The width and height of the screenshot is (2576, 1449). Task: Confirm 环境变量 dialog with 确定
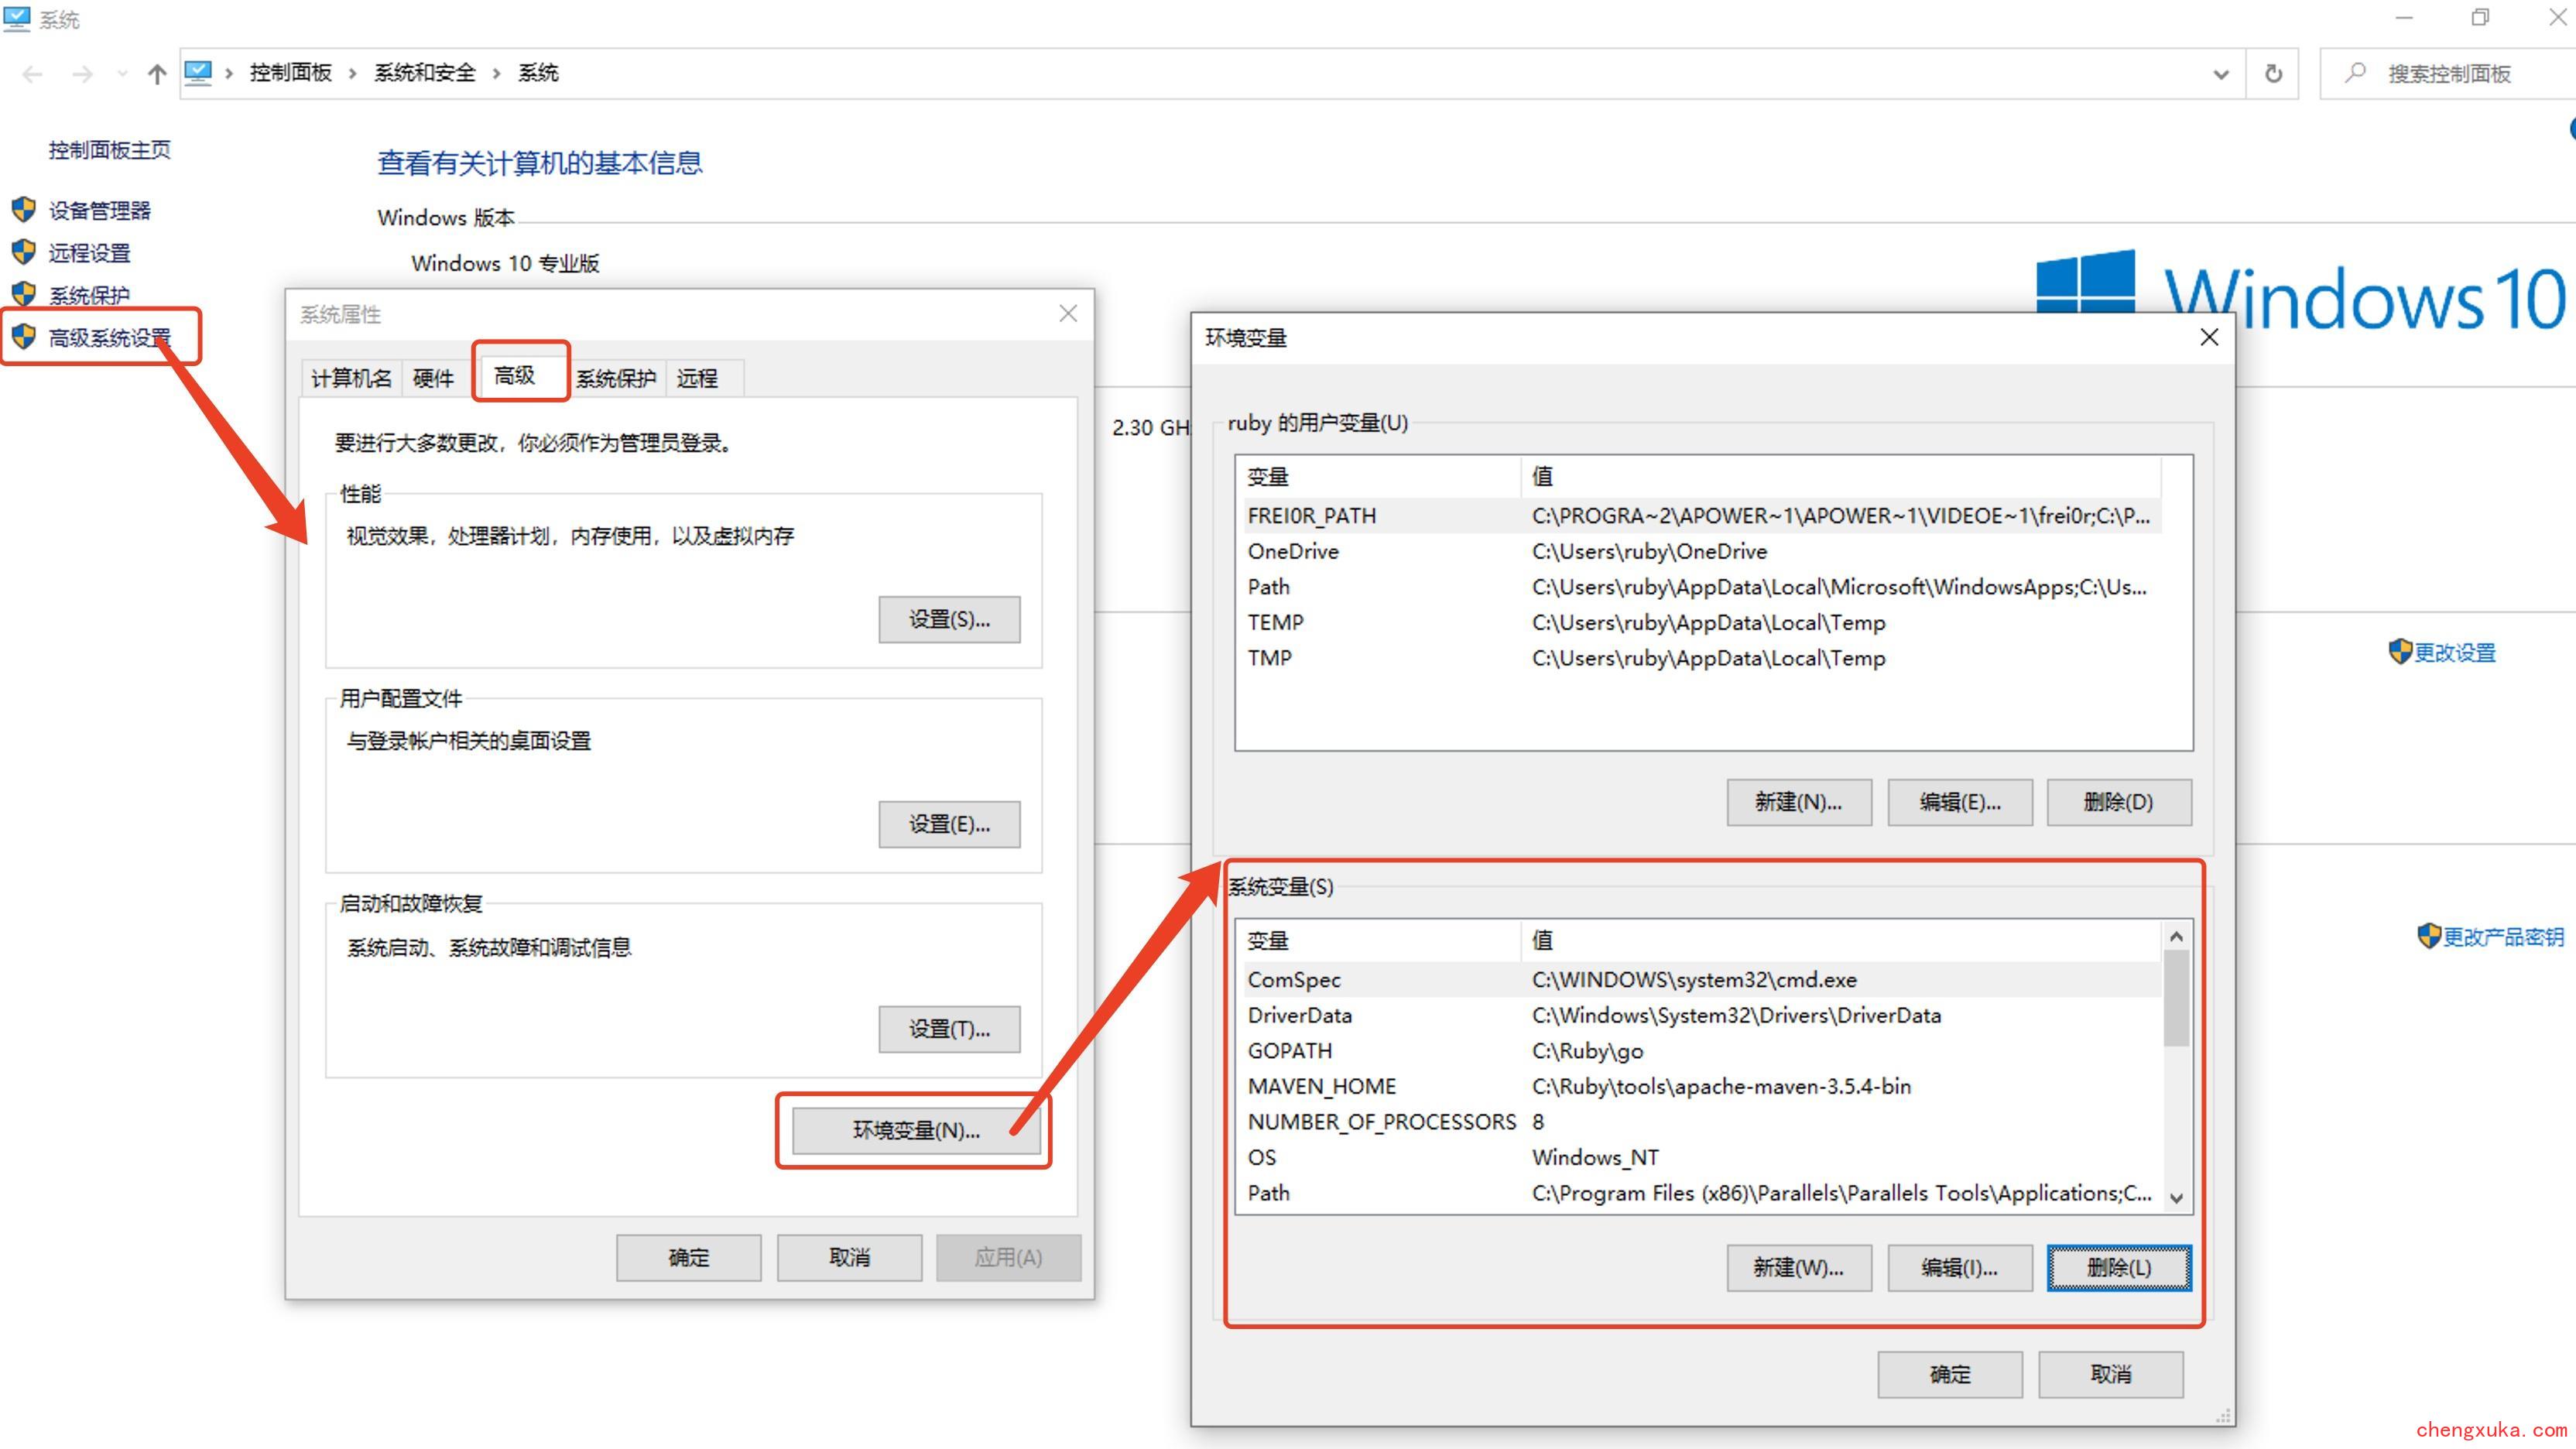(1950, 1375)
